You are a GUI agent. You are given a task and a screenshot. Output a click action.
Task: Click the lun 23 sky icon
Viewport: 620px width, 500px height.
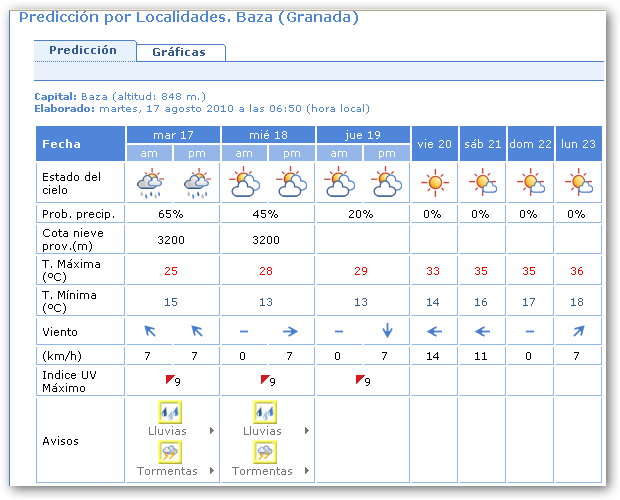click(578, 184)
